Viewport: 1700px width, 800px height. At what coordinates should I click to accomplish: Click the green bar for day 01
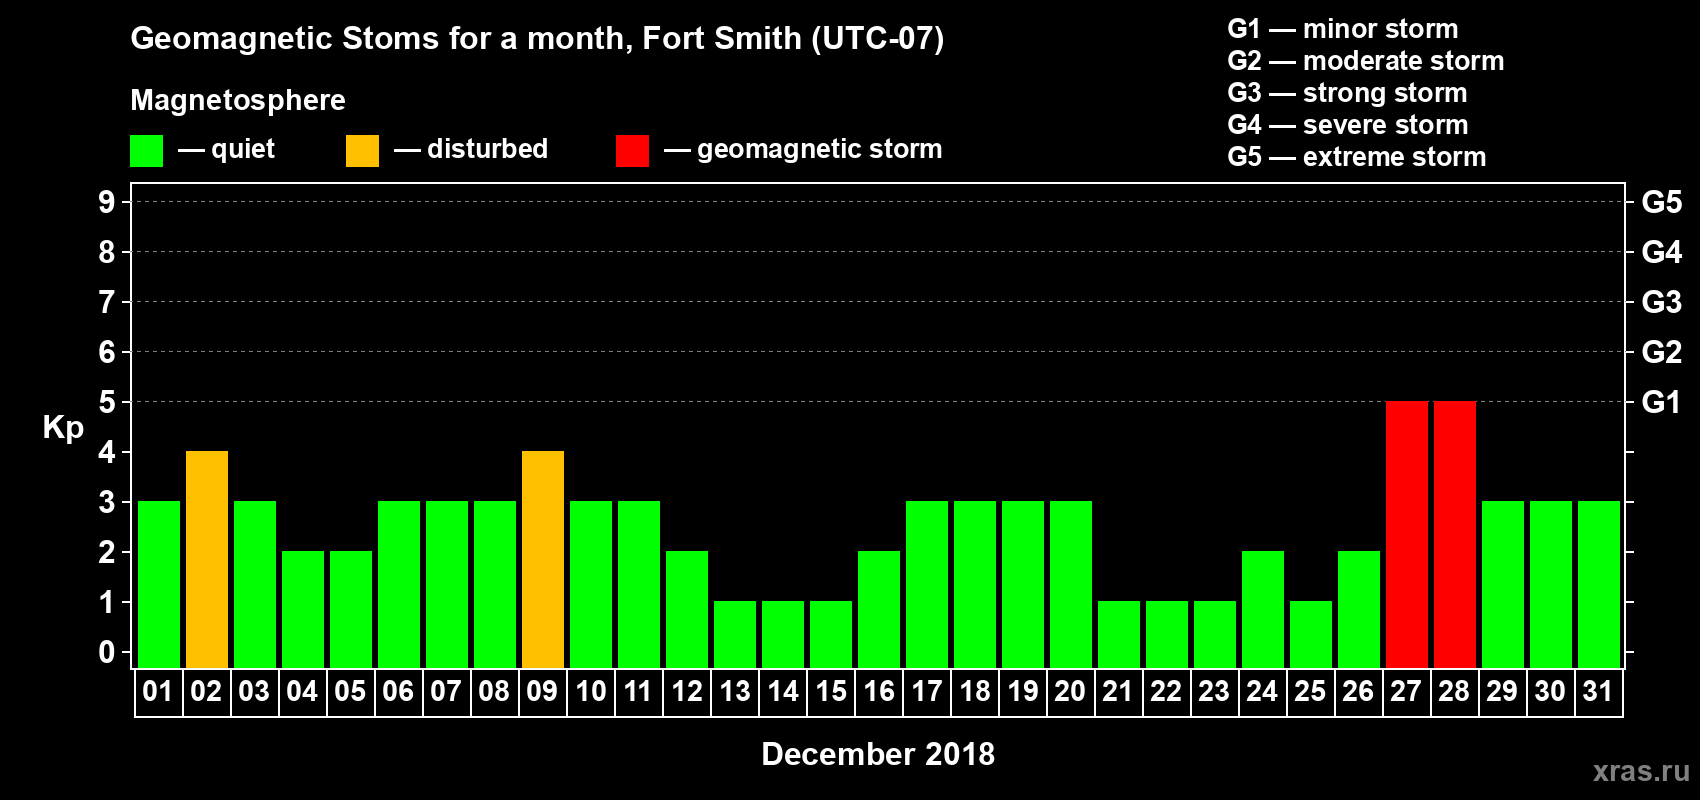coord(159,584)
